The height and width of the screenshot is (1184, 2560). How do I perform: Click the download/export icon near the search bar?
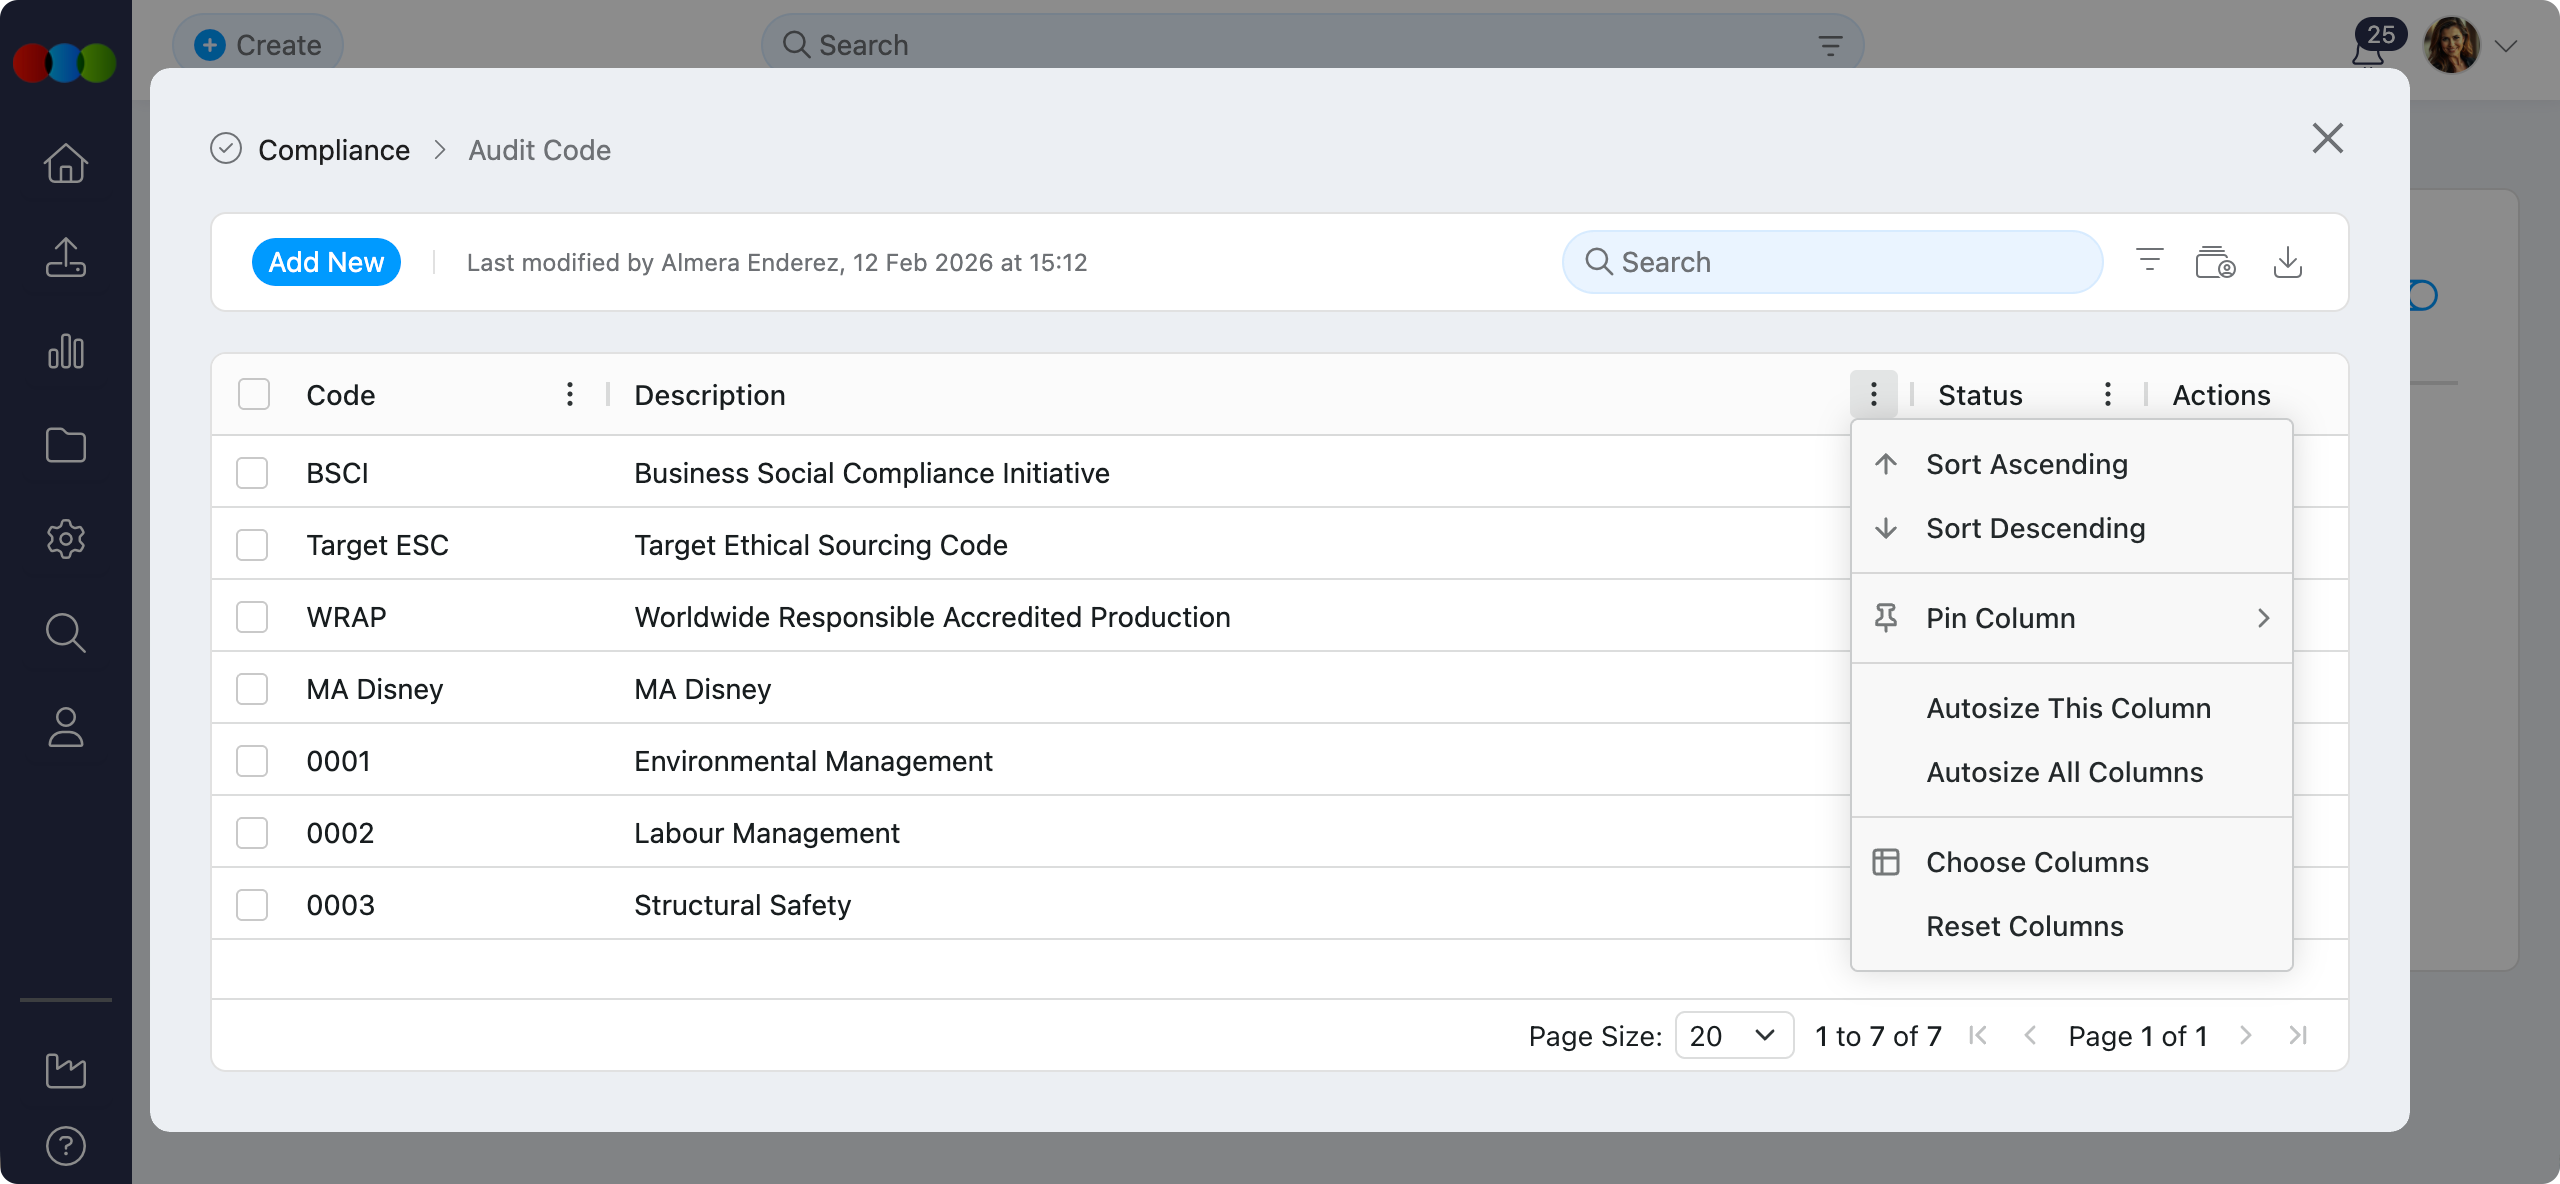pyautogui.click(x=2289, y=262)
